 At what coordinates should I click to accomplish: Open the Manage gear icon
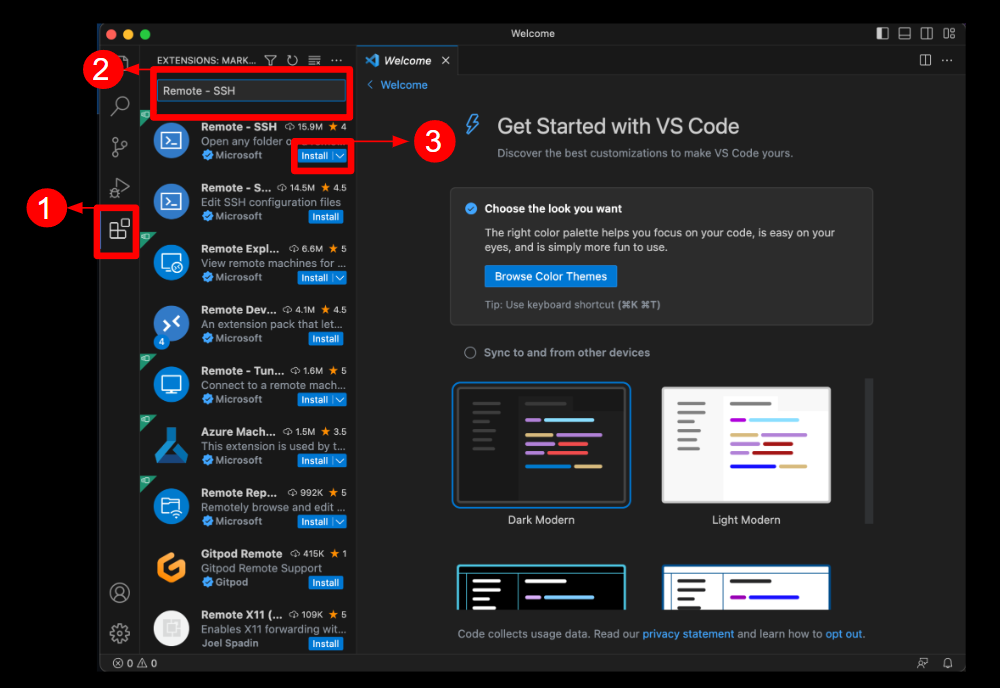point(120,633)
